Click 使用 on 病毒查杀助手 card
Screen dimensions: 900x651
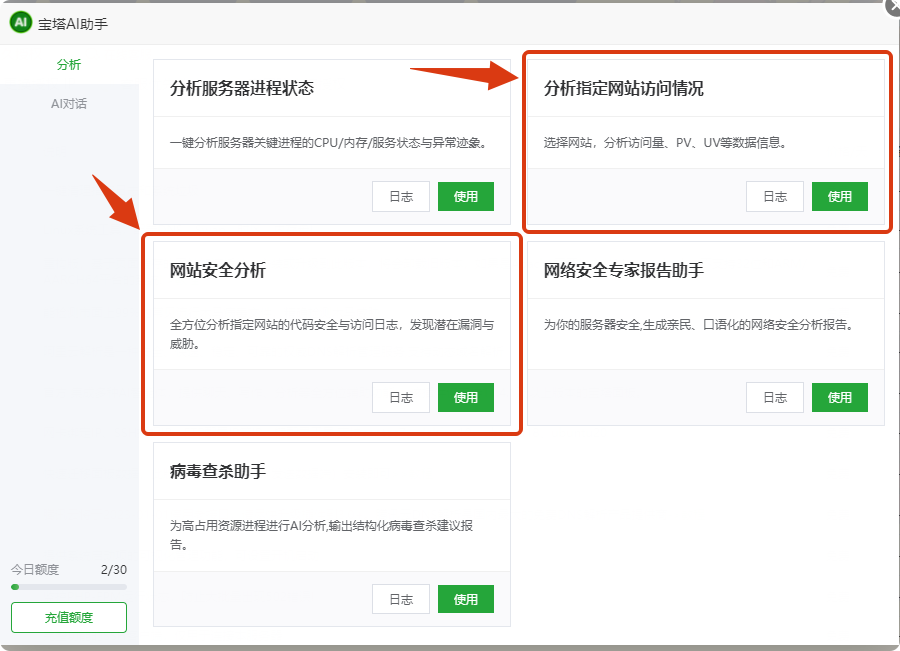[x=465, y=599]
